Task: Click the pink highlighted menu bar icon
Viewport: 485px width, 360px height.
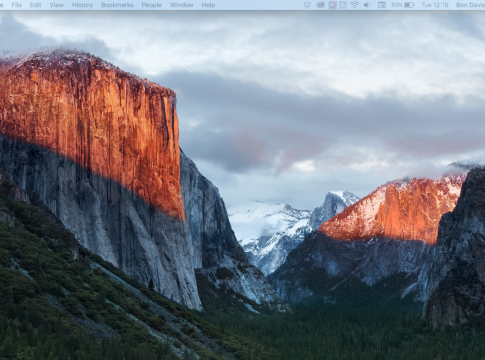Action: (332, 5)
